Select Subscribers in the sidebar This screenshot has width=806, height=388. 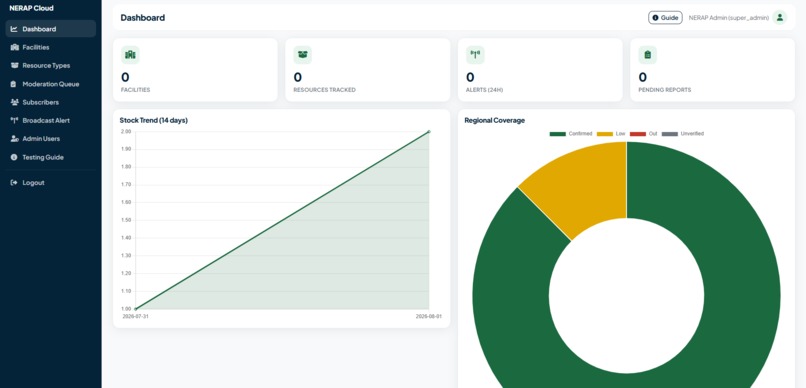pos(50,102)
